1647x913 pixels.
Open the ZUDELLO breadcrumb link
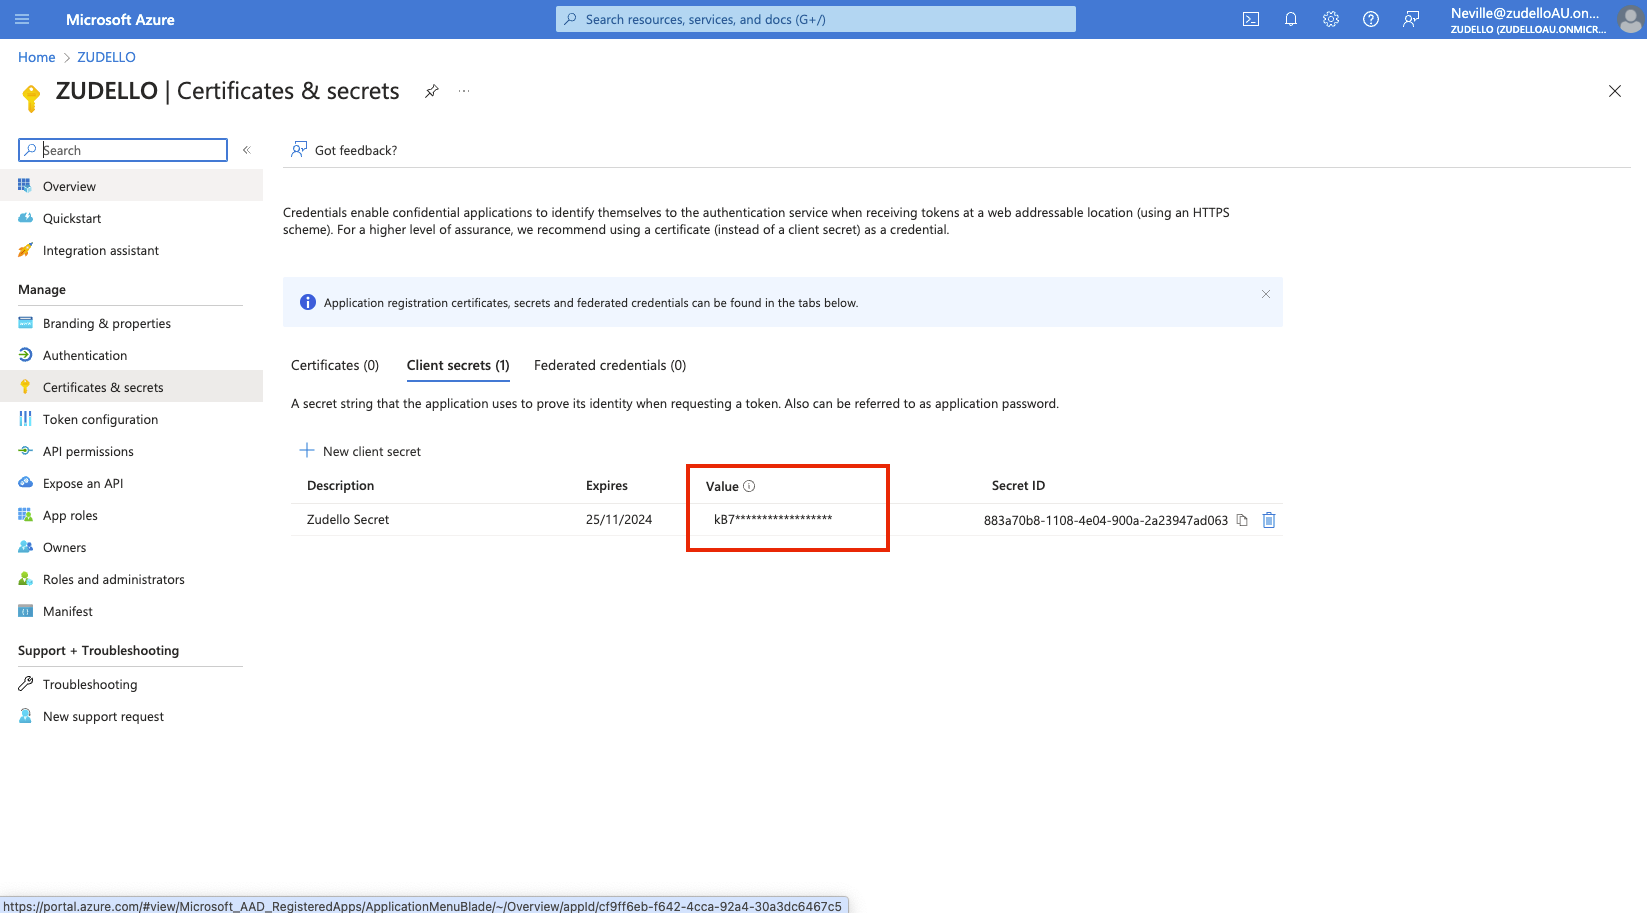pos(107,57)
